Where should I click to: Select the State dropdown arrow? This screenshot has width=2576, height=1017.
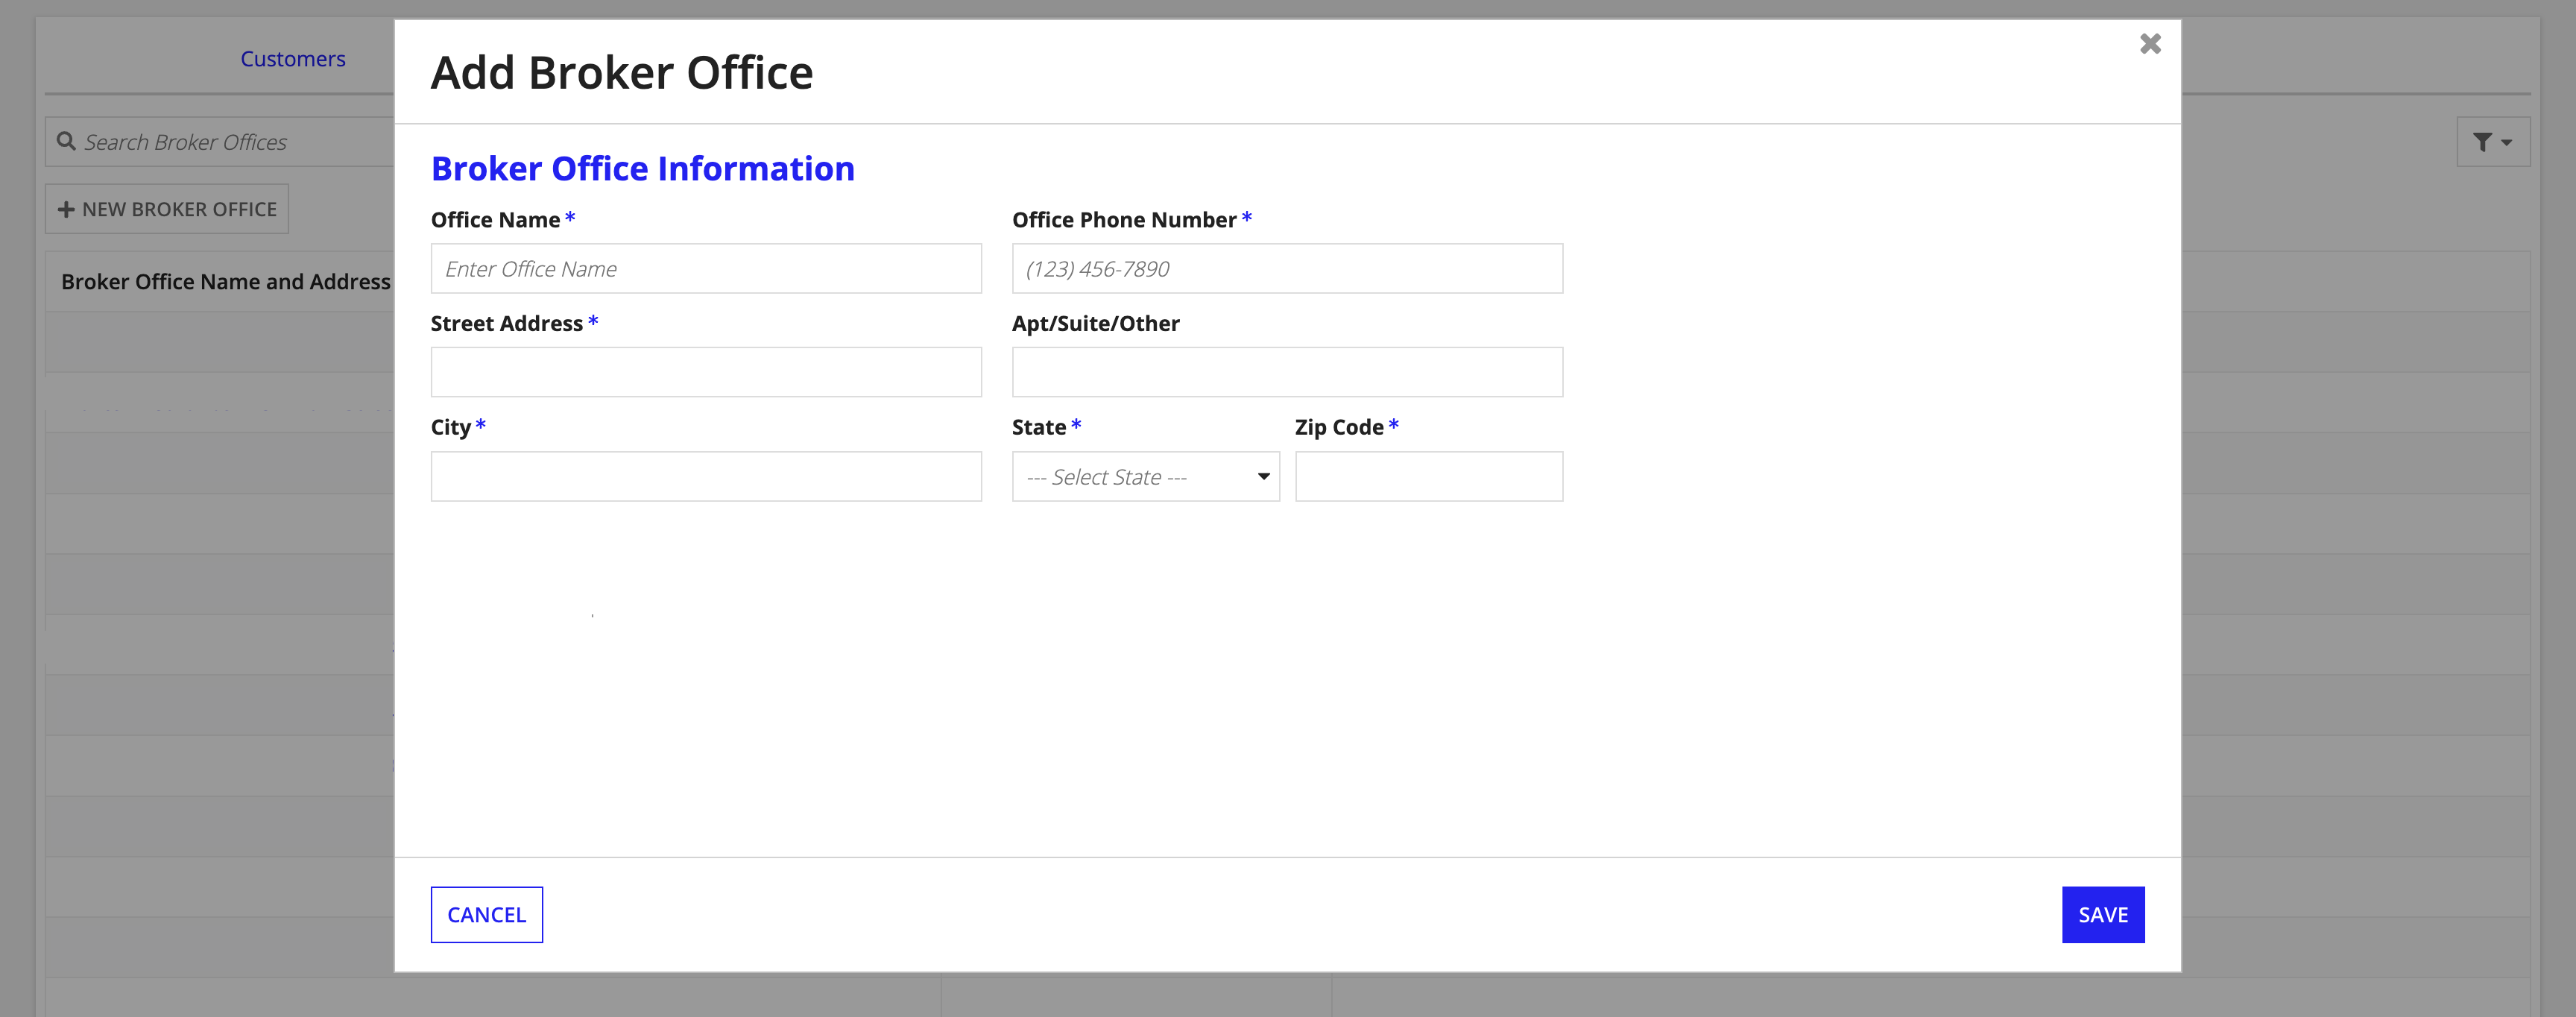coord(1263,475)
